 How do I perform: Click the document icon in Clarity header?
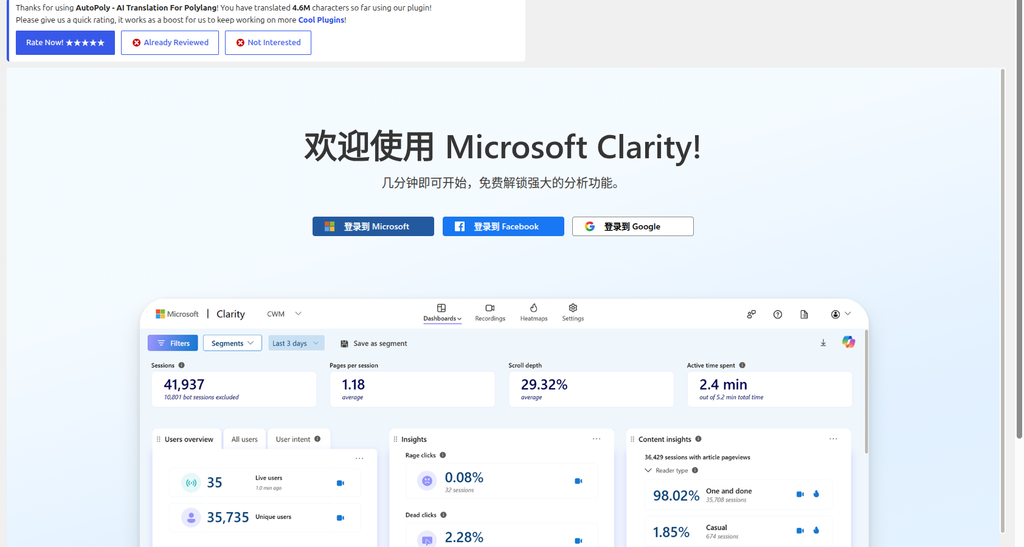pyautogui.click(x=804, y=314)
